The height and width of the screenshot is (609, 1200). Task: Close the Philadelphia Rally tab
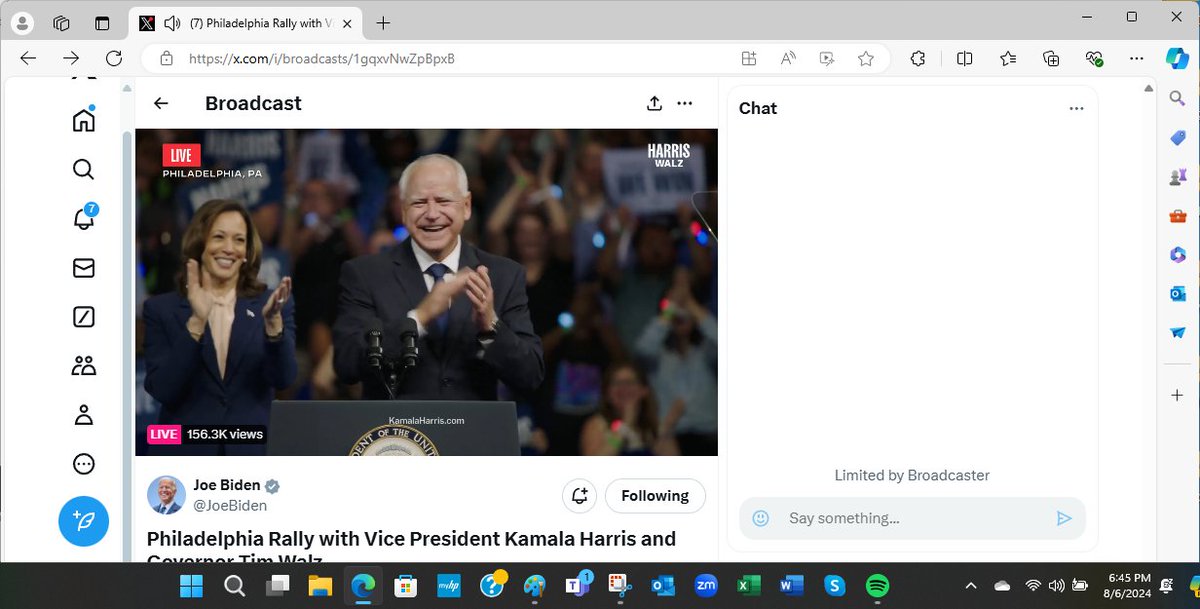(x=347, y=23)
